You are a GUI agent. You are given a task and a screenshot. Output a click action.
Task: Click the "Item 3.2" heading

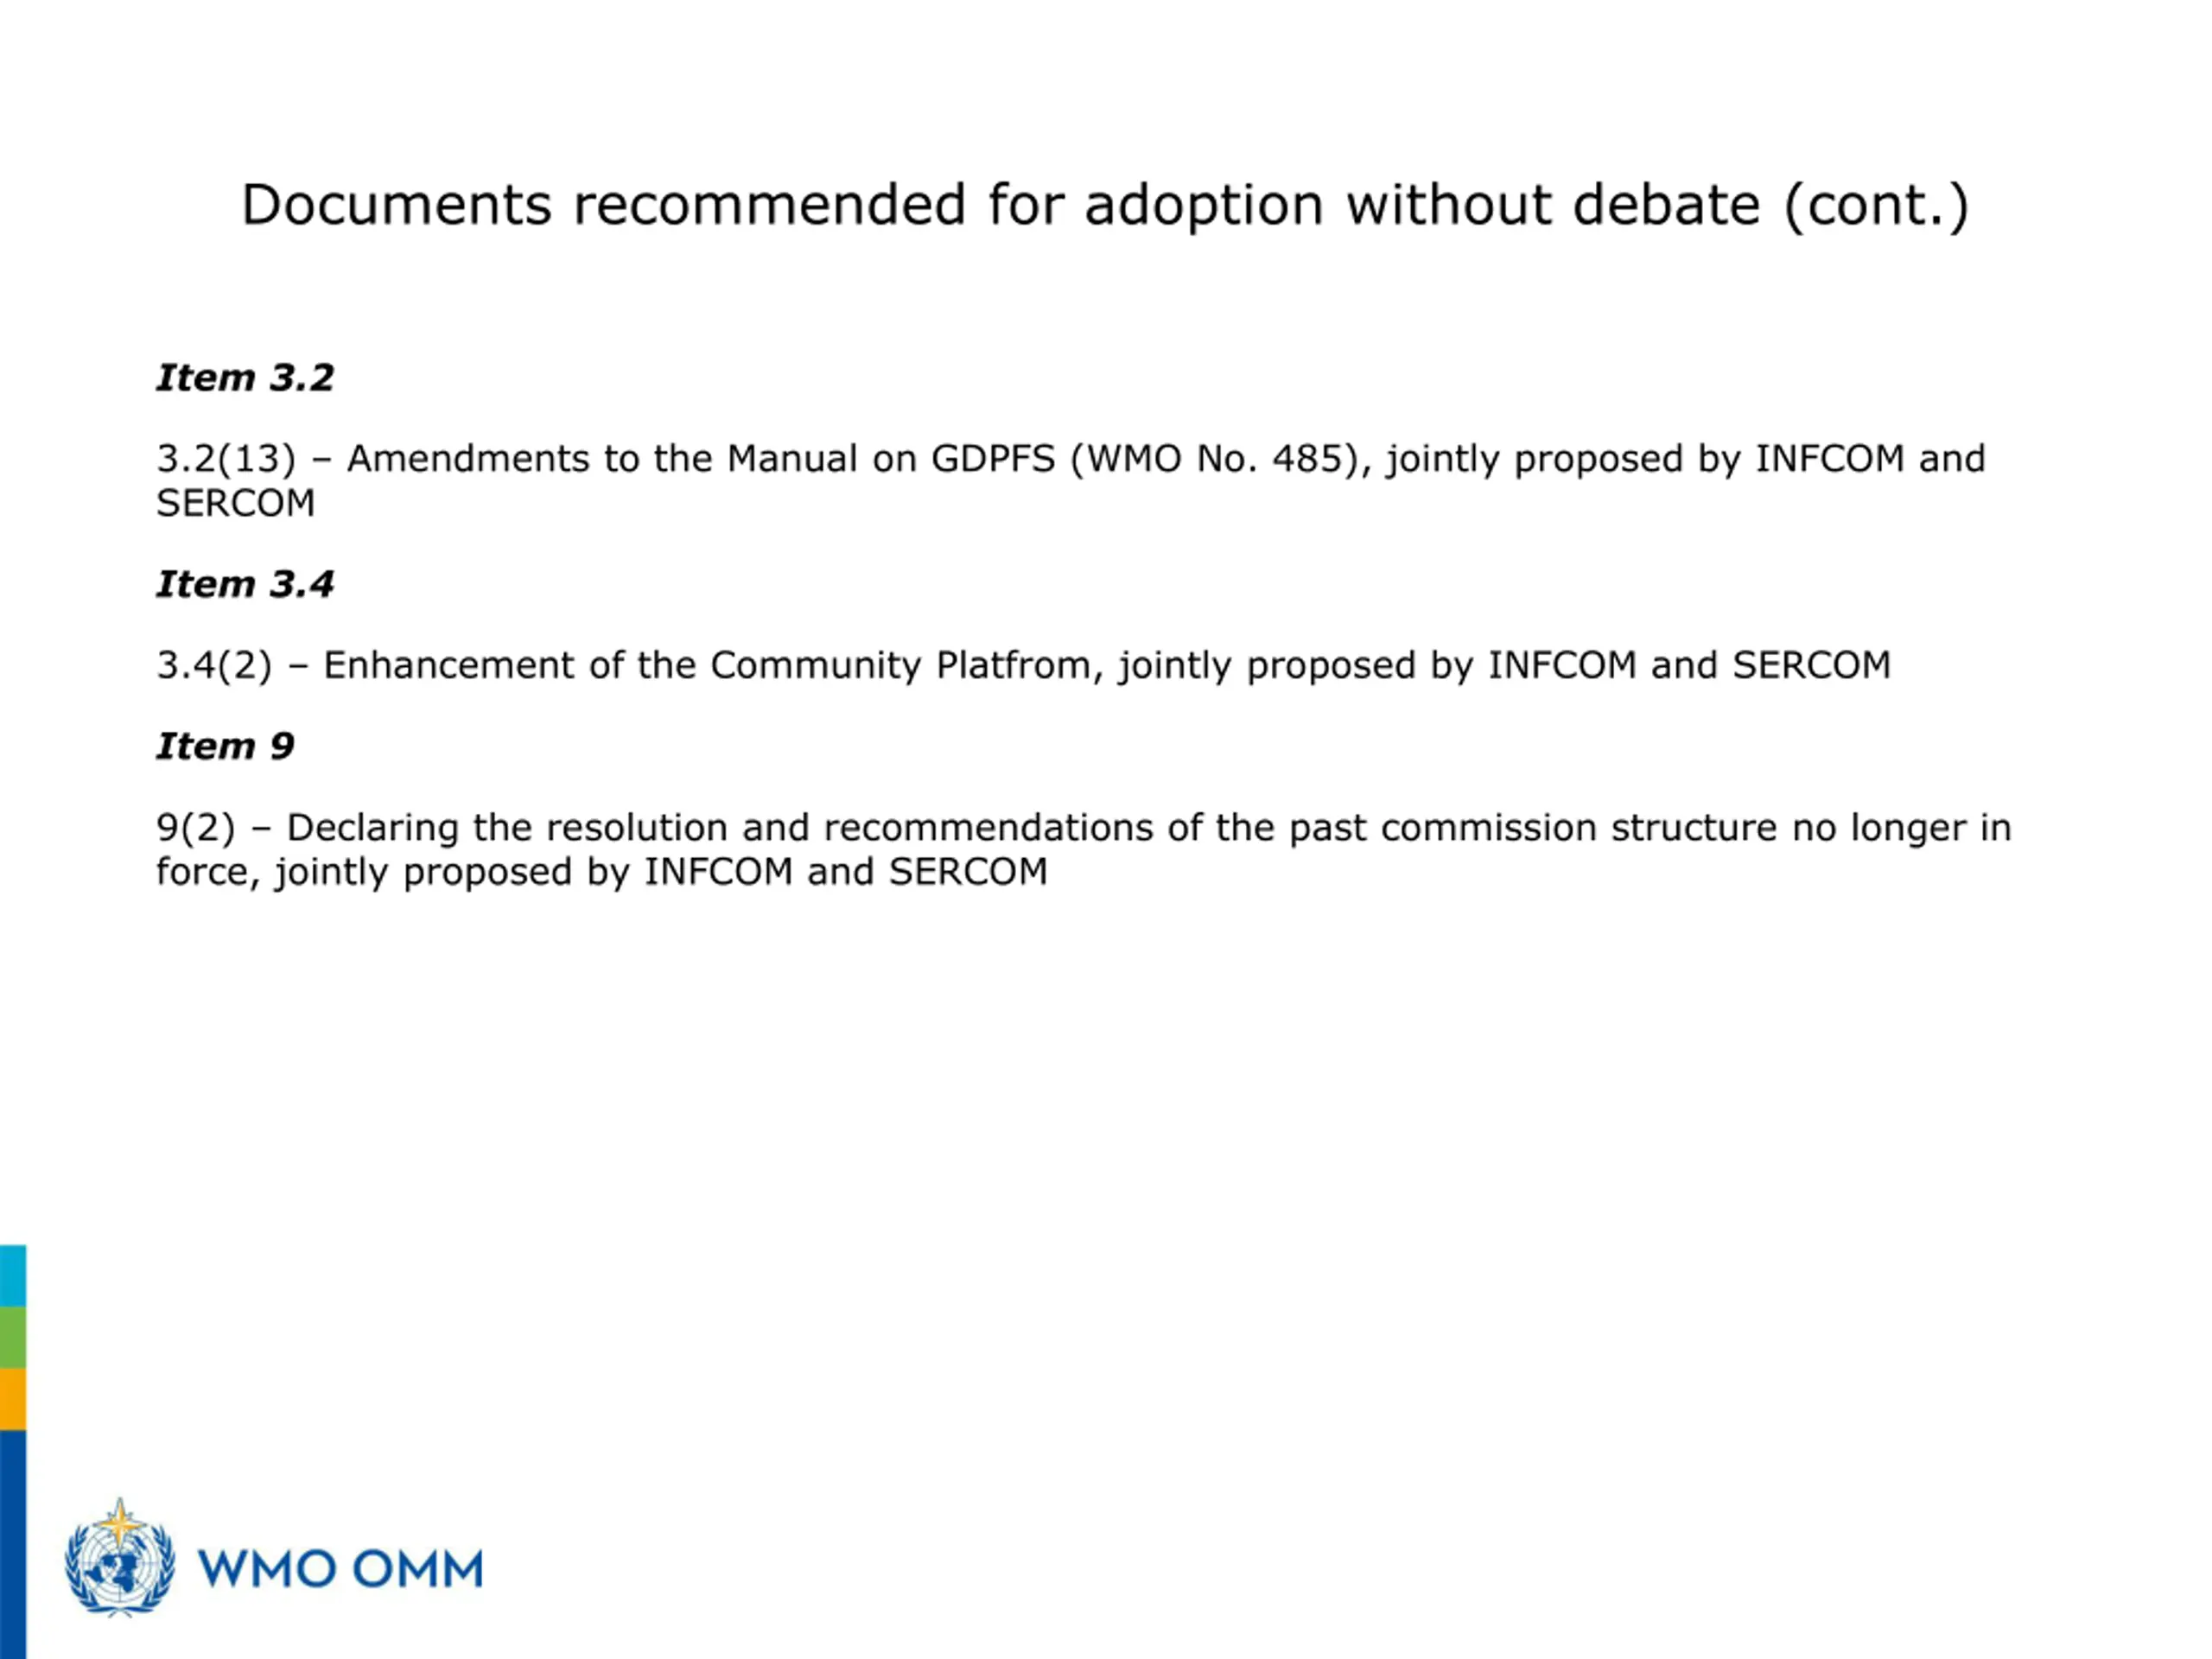click(x=245, y=378)
